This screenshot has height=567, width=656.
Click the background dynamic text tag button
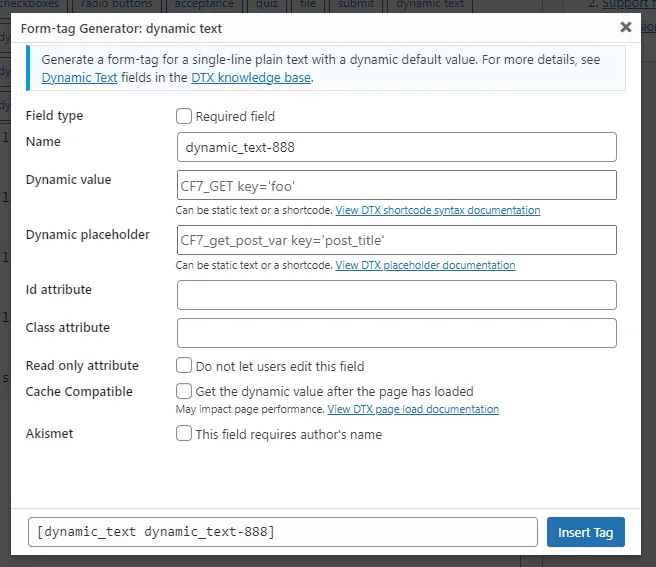click(430, 5)
